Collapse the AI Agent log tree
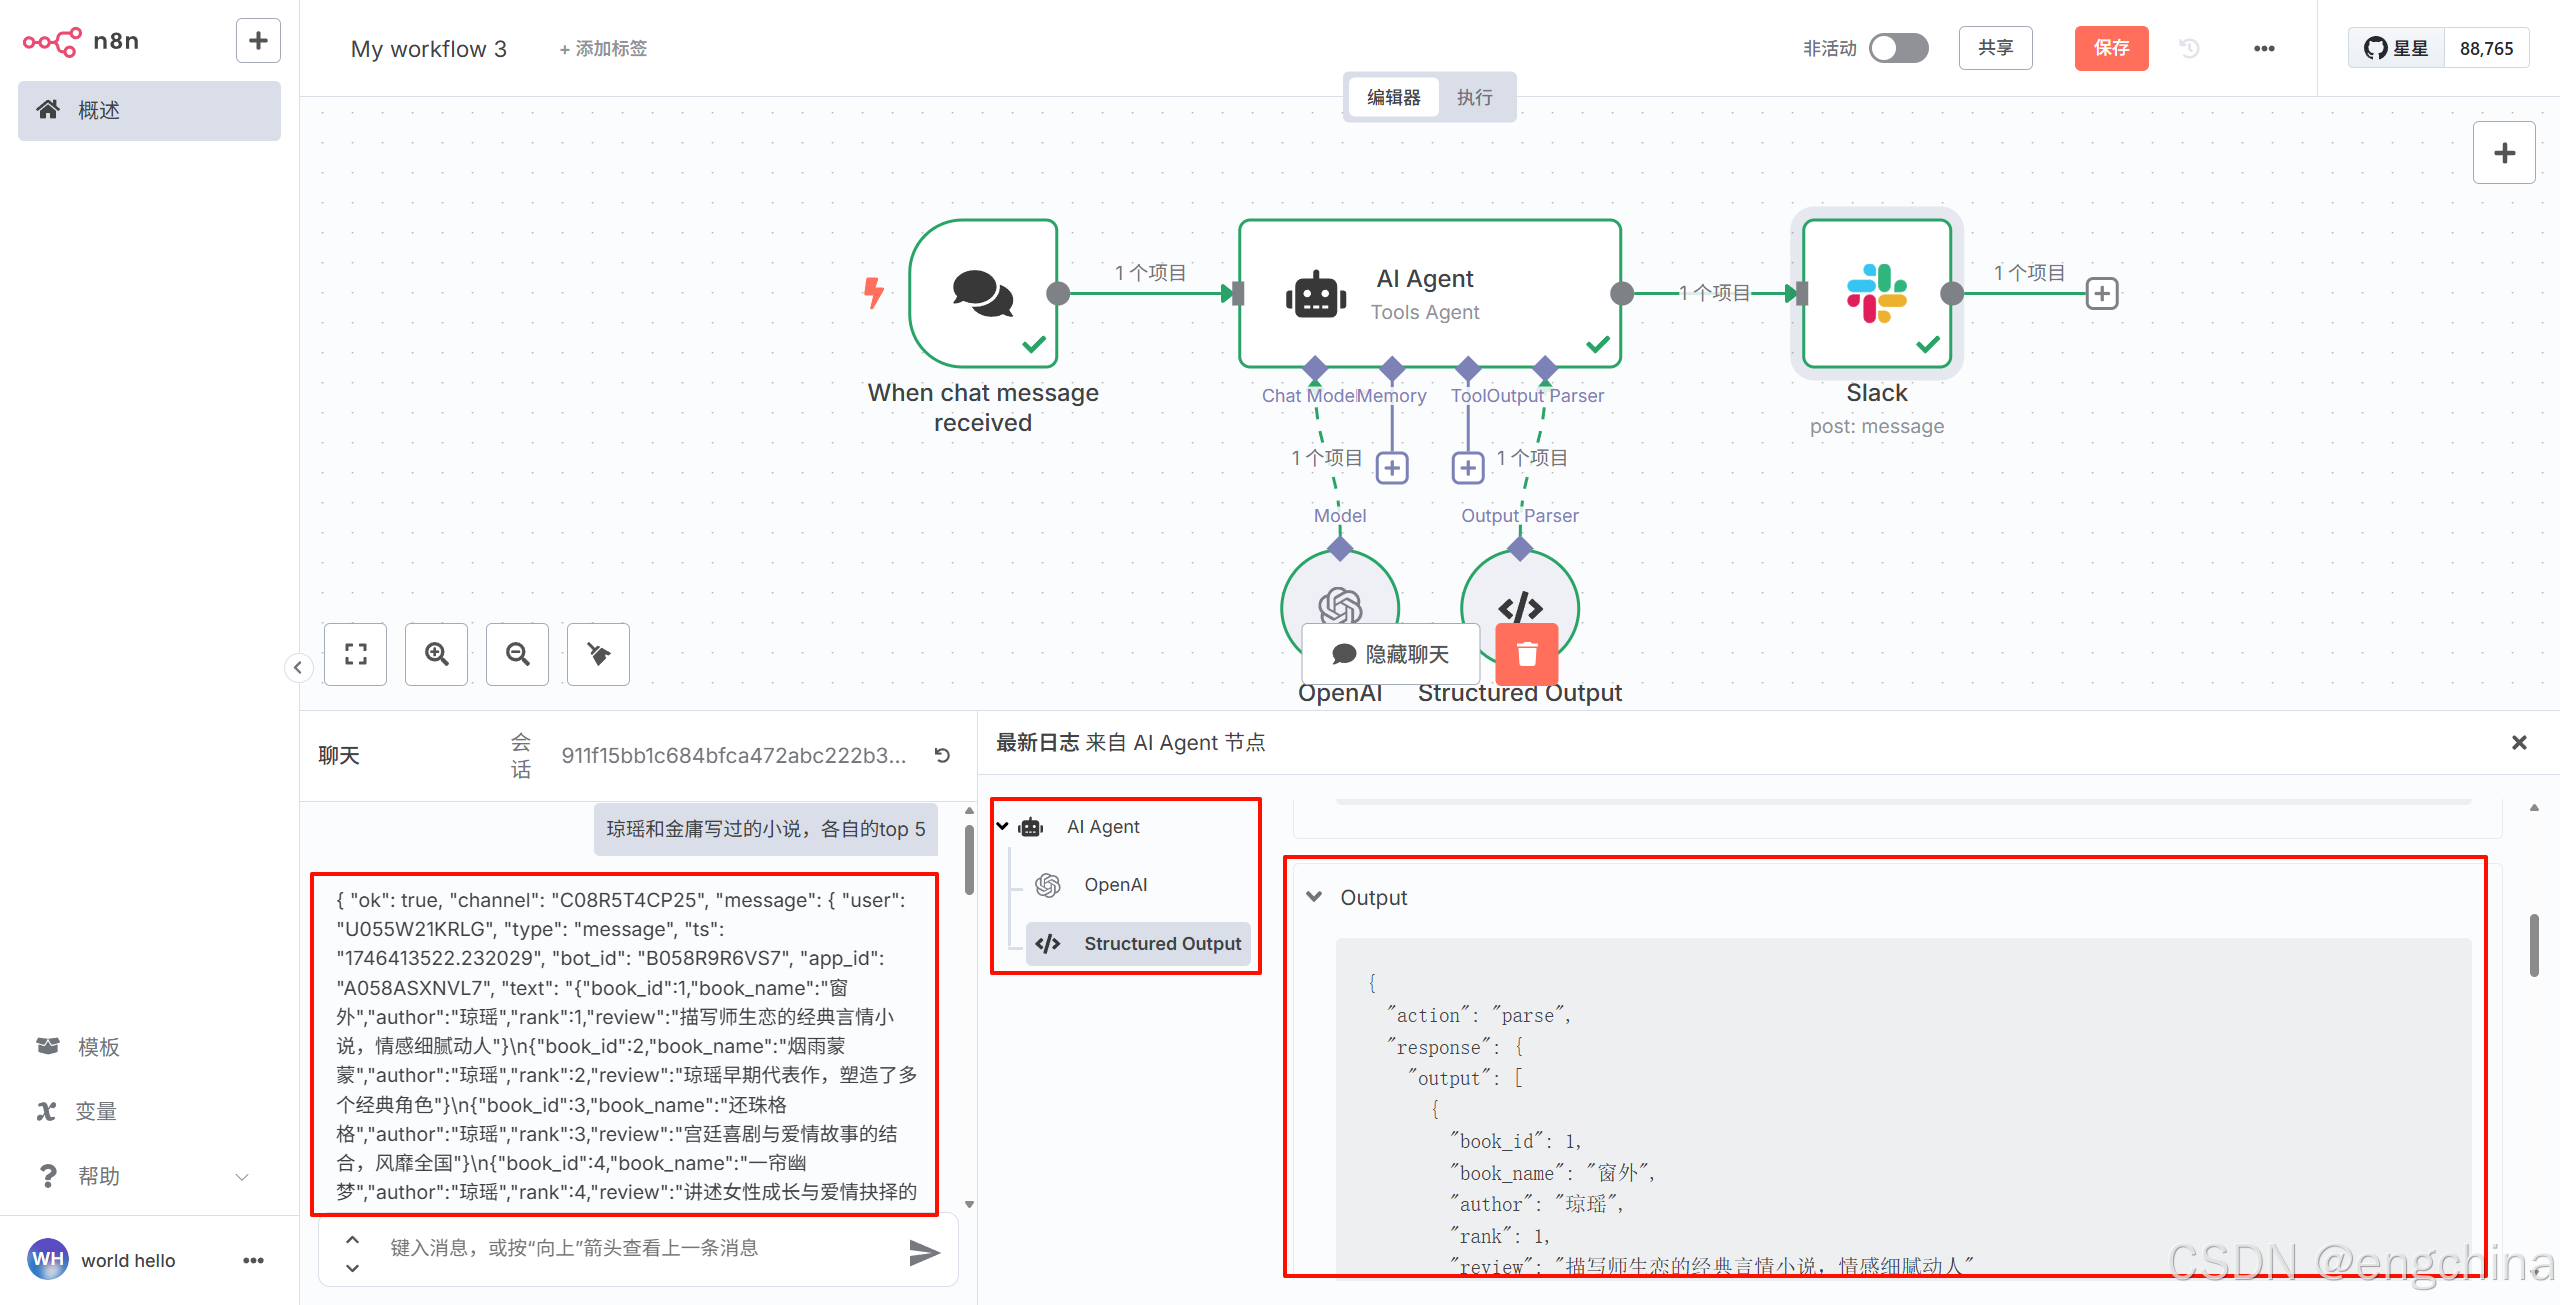This screenshot has width=2560, height=1305. coord(1003,826)
